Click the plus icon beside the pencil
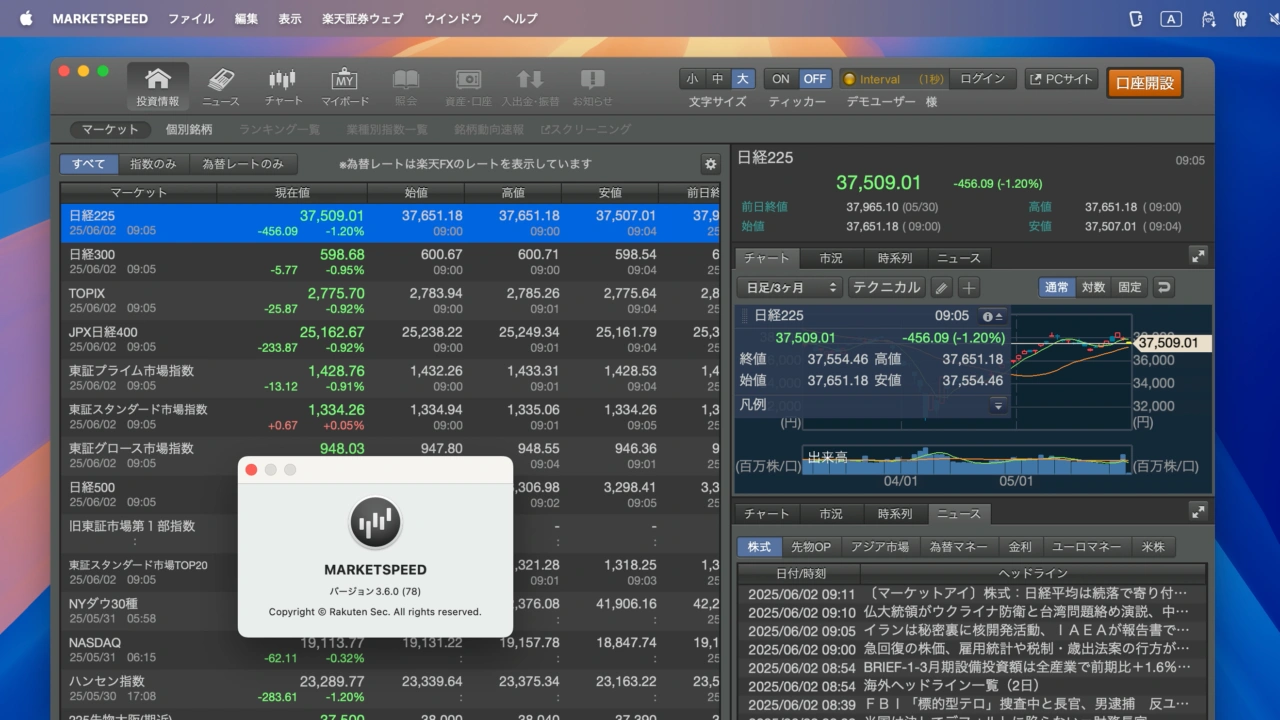This screenshot has height=720, width=1280. click(x=969, y=288)
